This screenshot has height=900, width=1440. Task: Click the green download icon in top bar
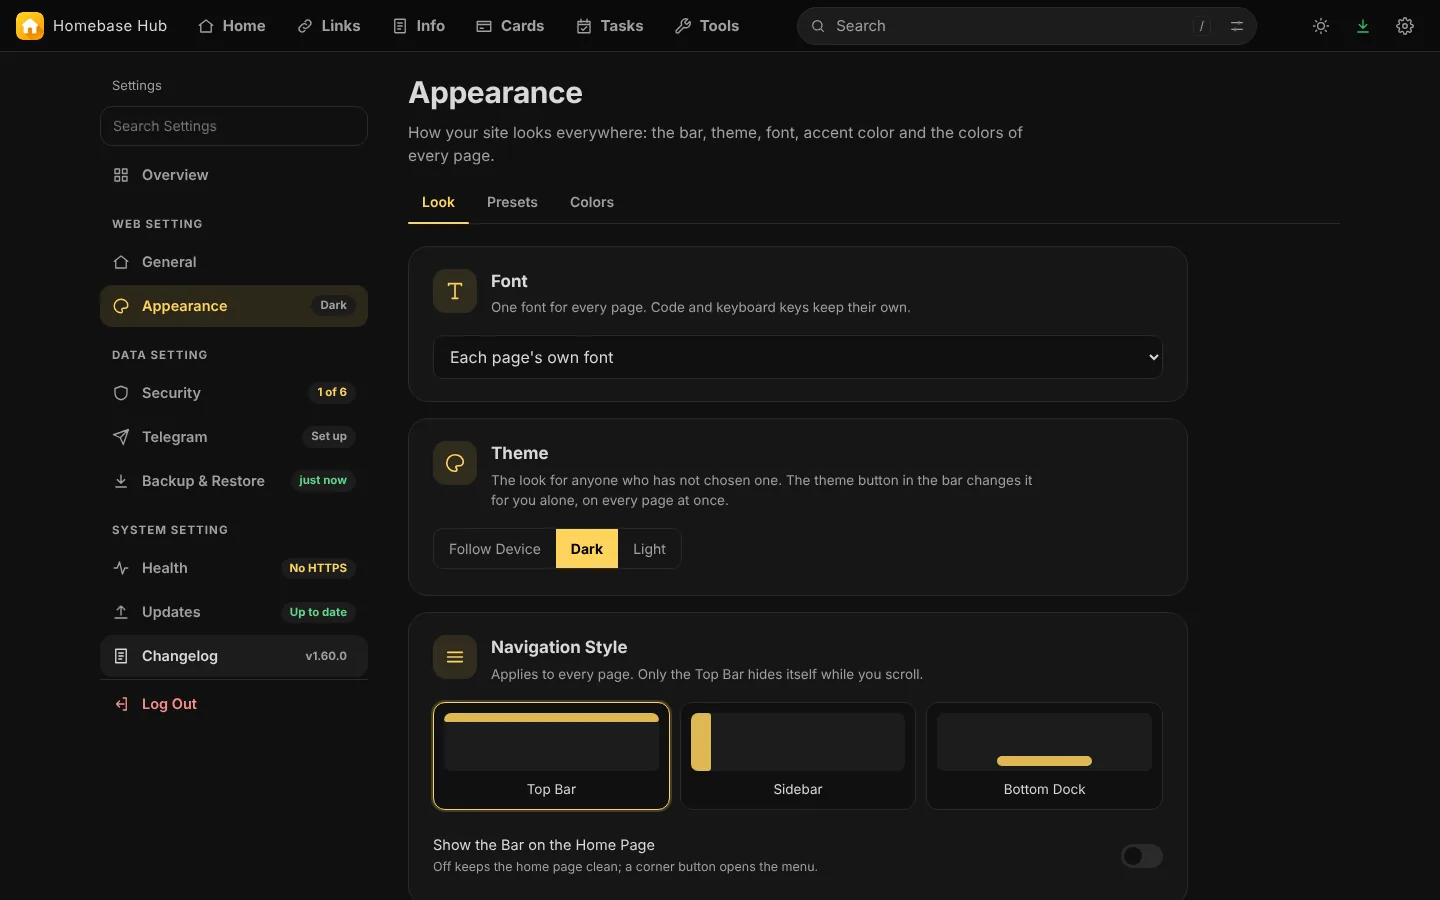tap(1363, 26)
